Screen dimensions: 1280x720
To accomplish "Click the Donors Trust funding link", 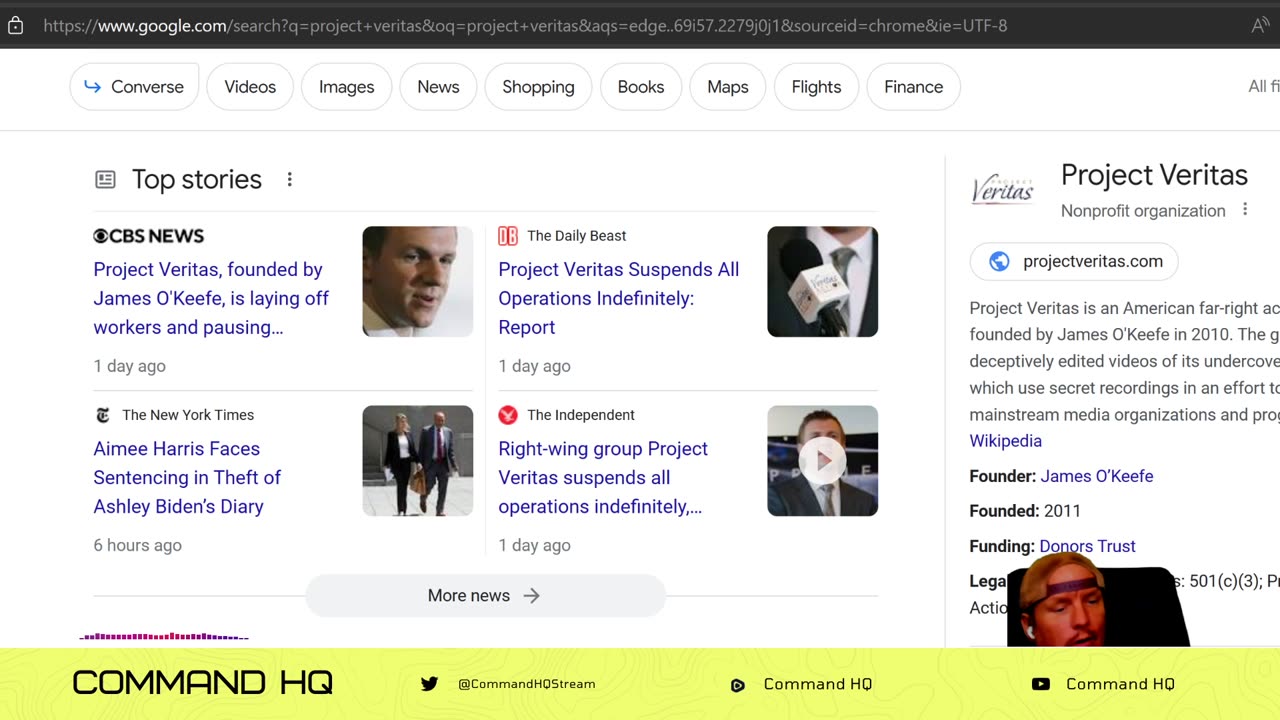I will coord(1087,546).
